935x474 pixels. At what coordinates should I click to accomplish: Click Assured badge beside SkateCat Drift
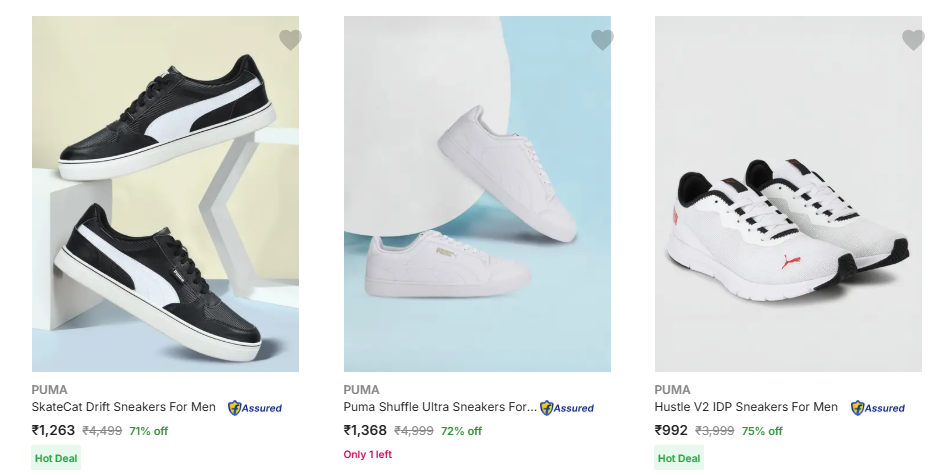(x=255, y=408)
